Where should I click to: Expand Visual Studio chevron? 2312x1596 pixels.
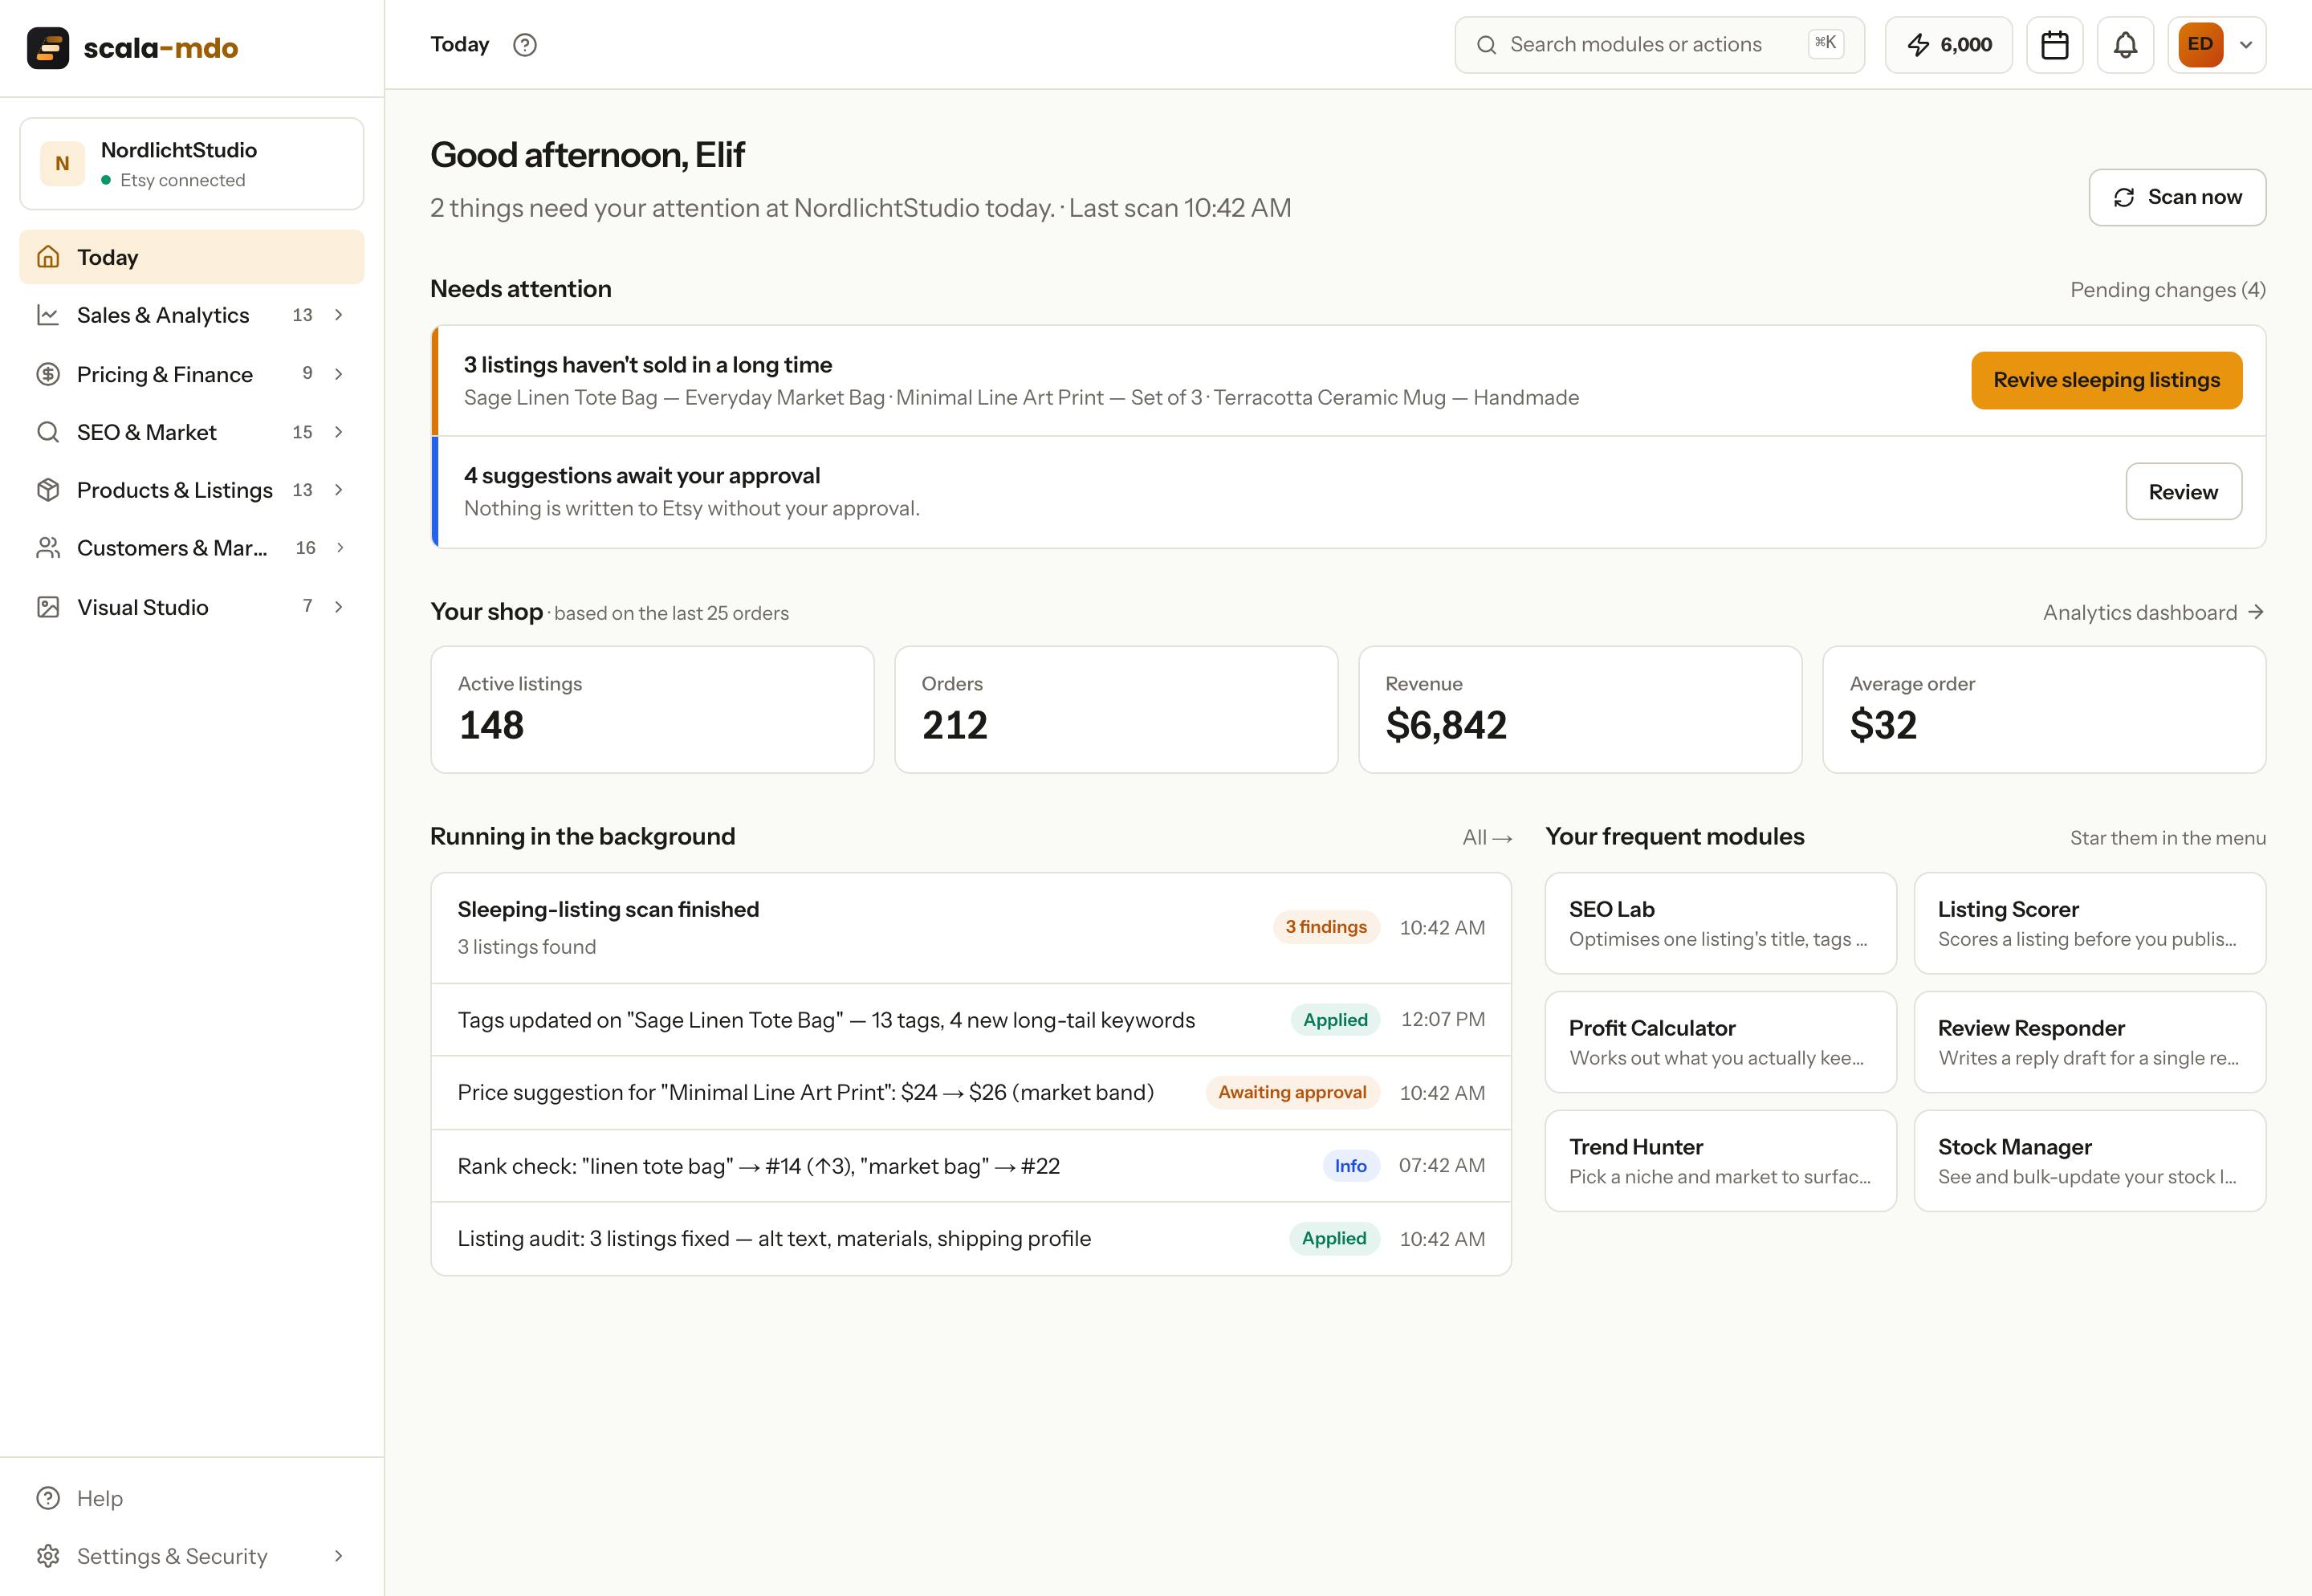(x=339, y=607)
